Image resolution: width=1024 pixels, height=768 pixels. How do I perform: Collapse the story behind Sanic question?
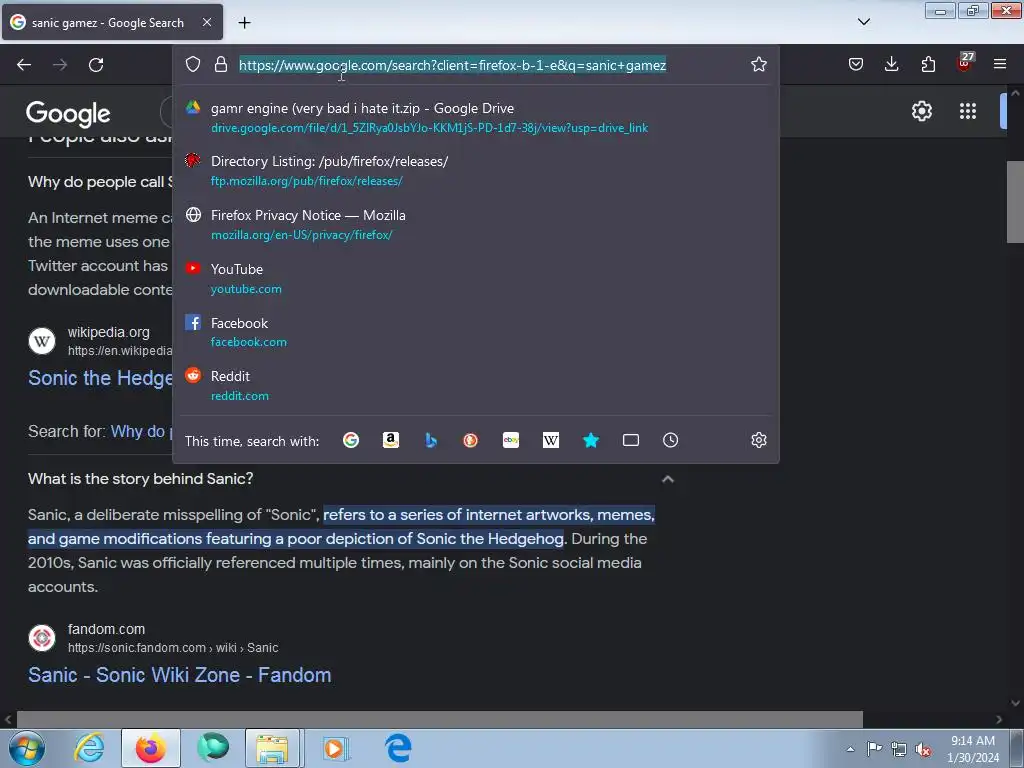pos(667,479)
